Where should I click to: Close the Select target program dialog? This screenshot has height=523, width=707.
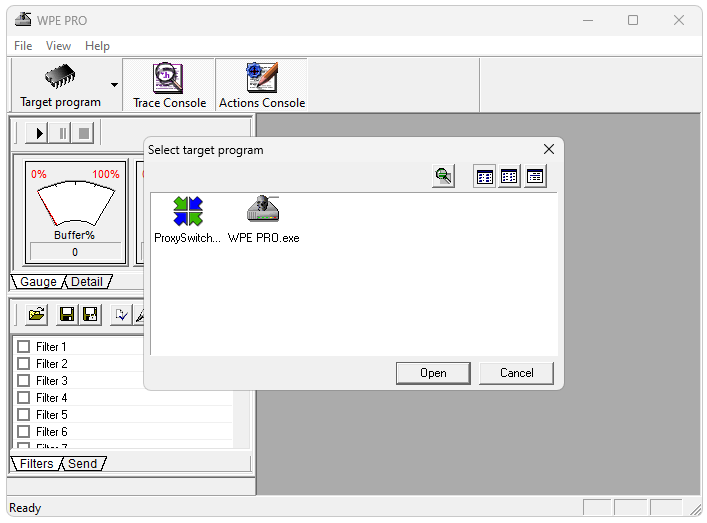tap(549, 149)
